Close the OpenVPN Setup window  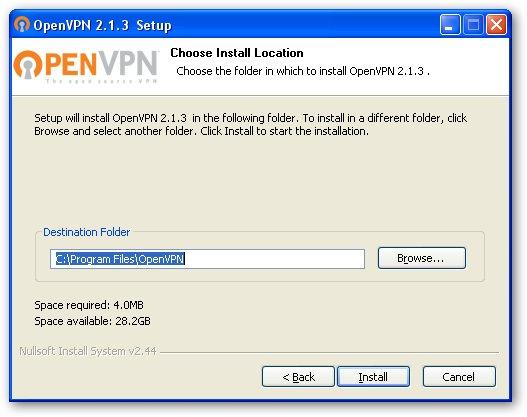[x=496, y=25]
